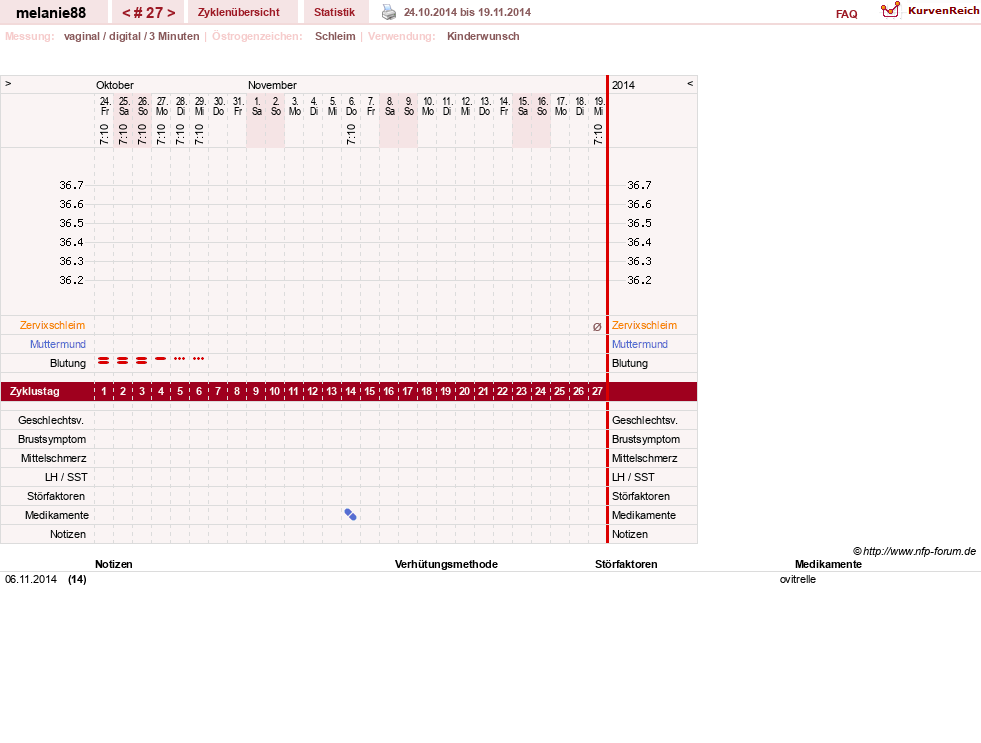
Task: Go to previous cycle with left arrow beside #27
Action: (x=126, y=13)
